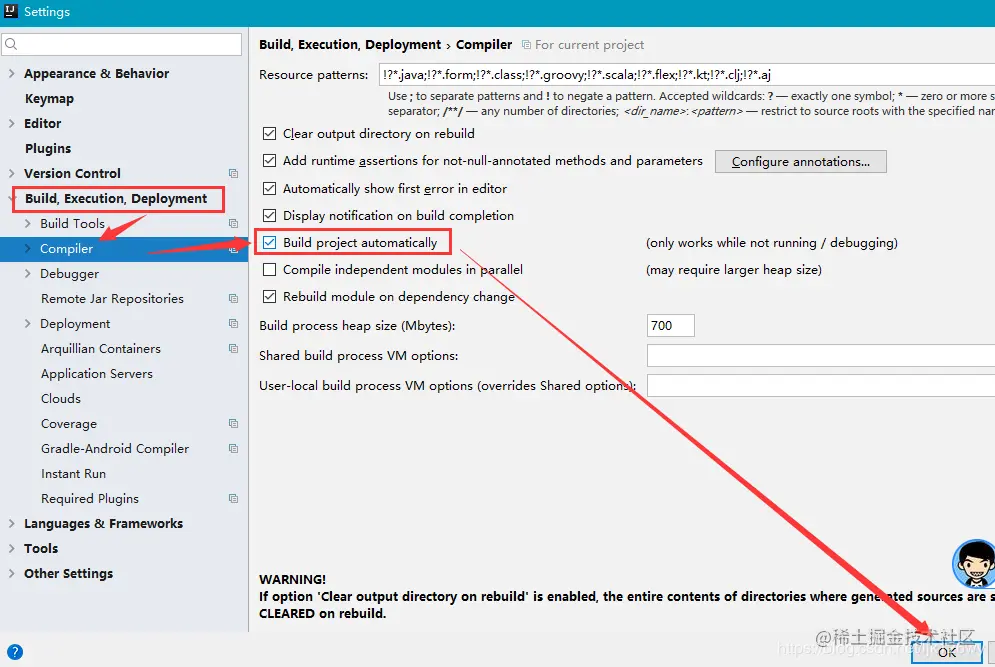Expand the Tools section
Image resolution: width=995 pixels, height=667 pixels.
pyautogui.click(x=11, y=548)
